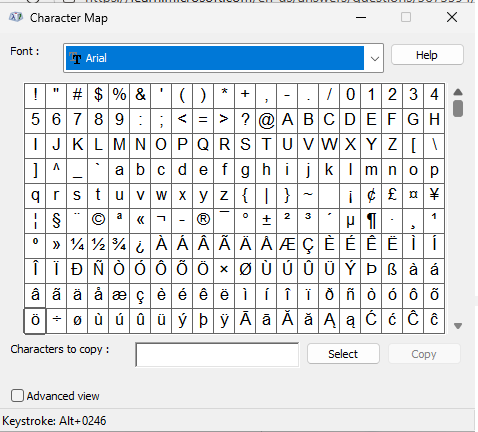Choose the question mark ? cell
The height and width of the screenshot is (432, 478).
point(245,120)
